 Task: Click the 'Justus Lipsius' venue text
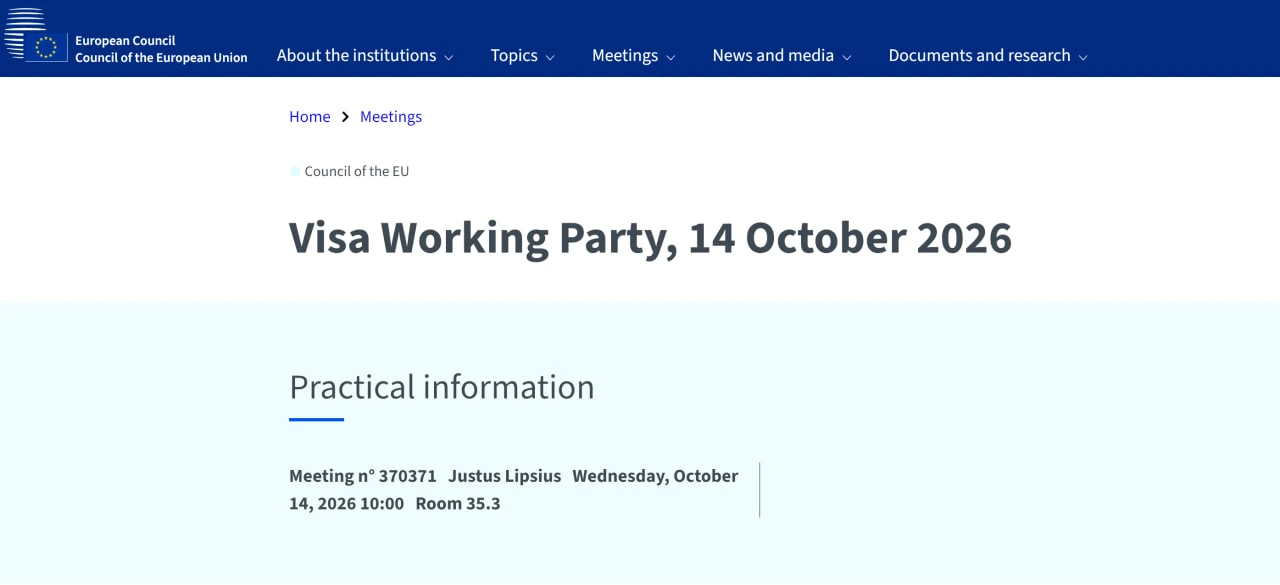[505, 476]
